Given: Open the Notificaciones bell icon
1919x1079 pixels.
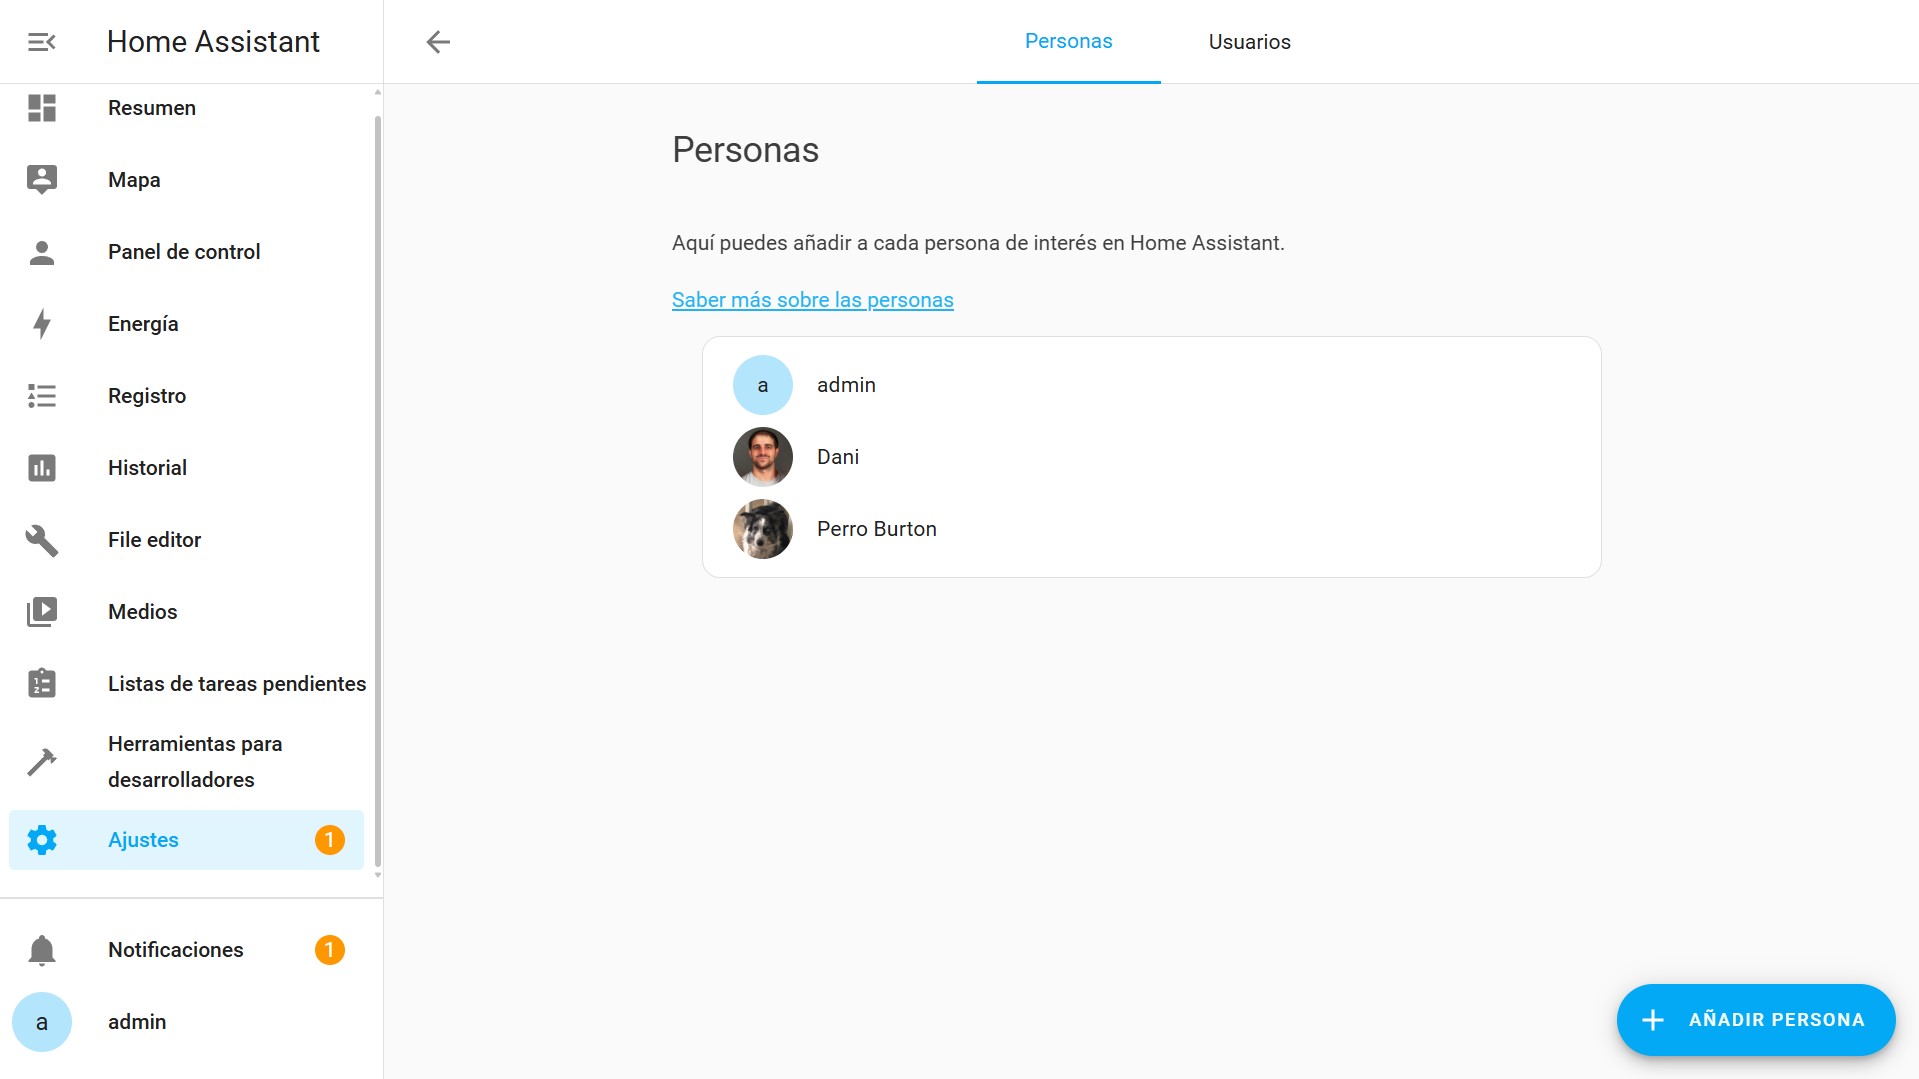Looking at the screenshot, I should pyautogui.click(x=41, y=950).
